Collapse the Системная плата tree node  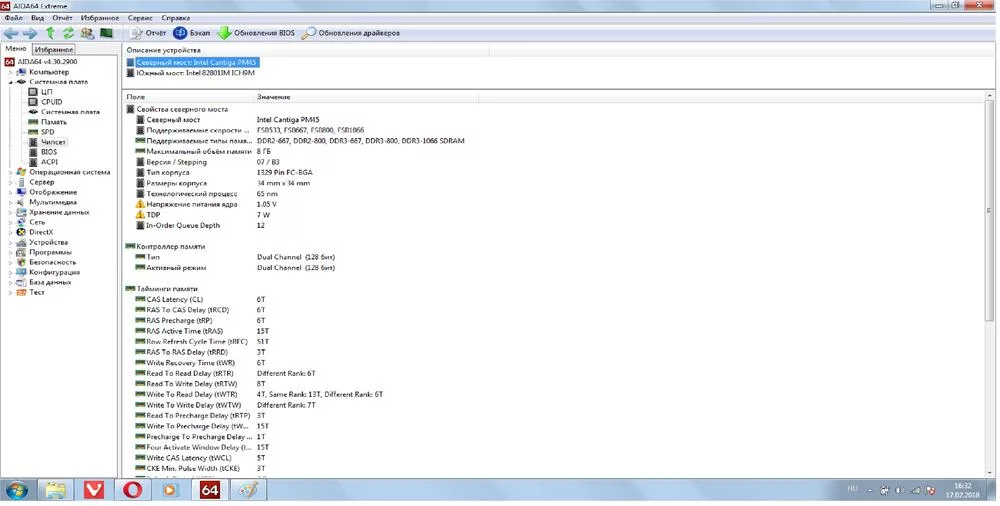[10, 82]
